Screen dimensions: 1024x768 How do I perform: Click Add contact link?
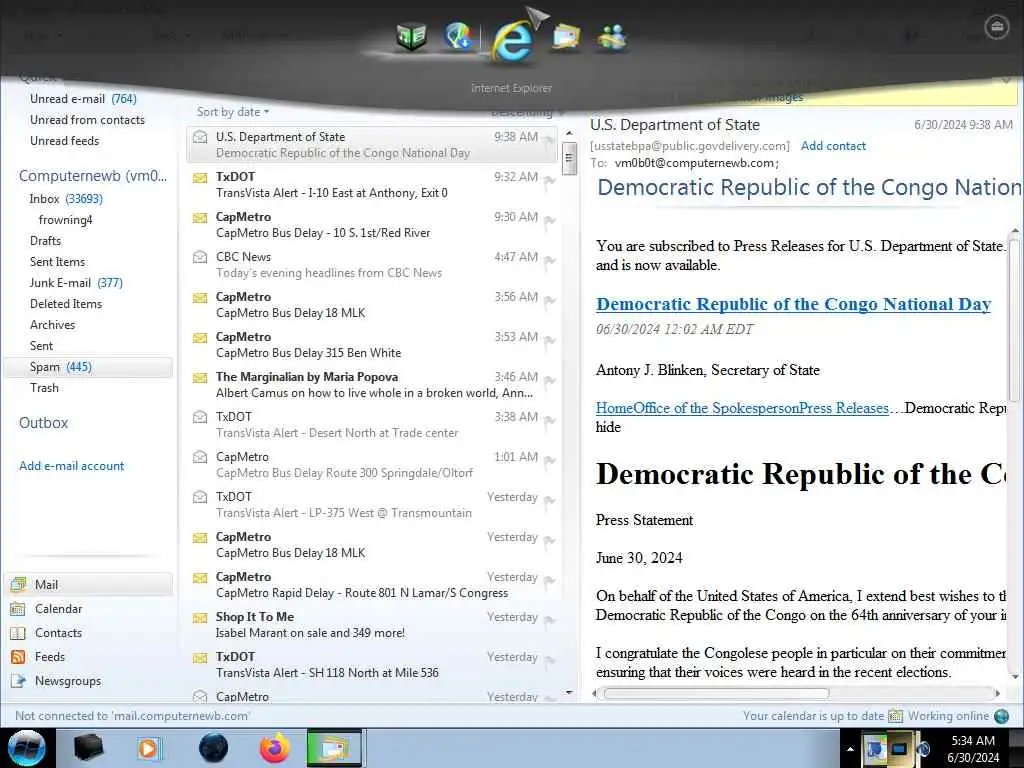click(x=833, y=146)
